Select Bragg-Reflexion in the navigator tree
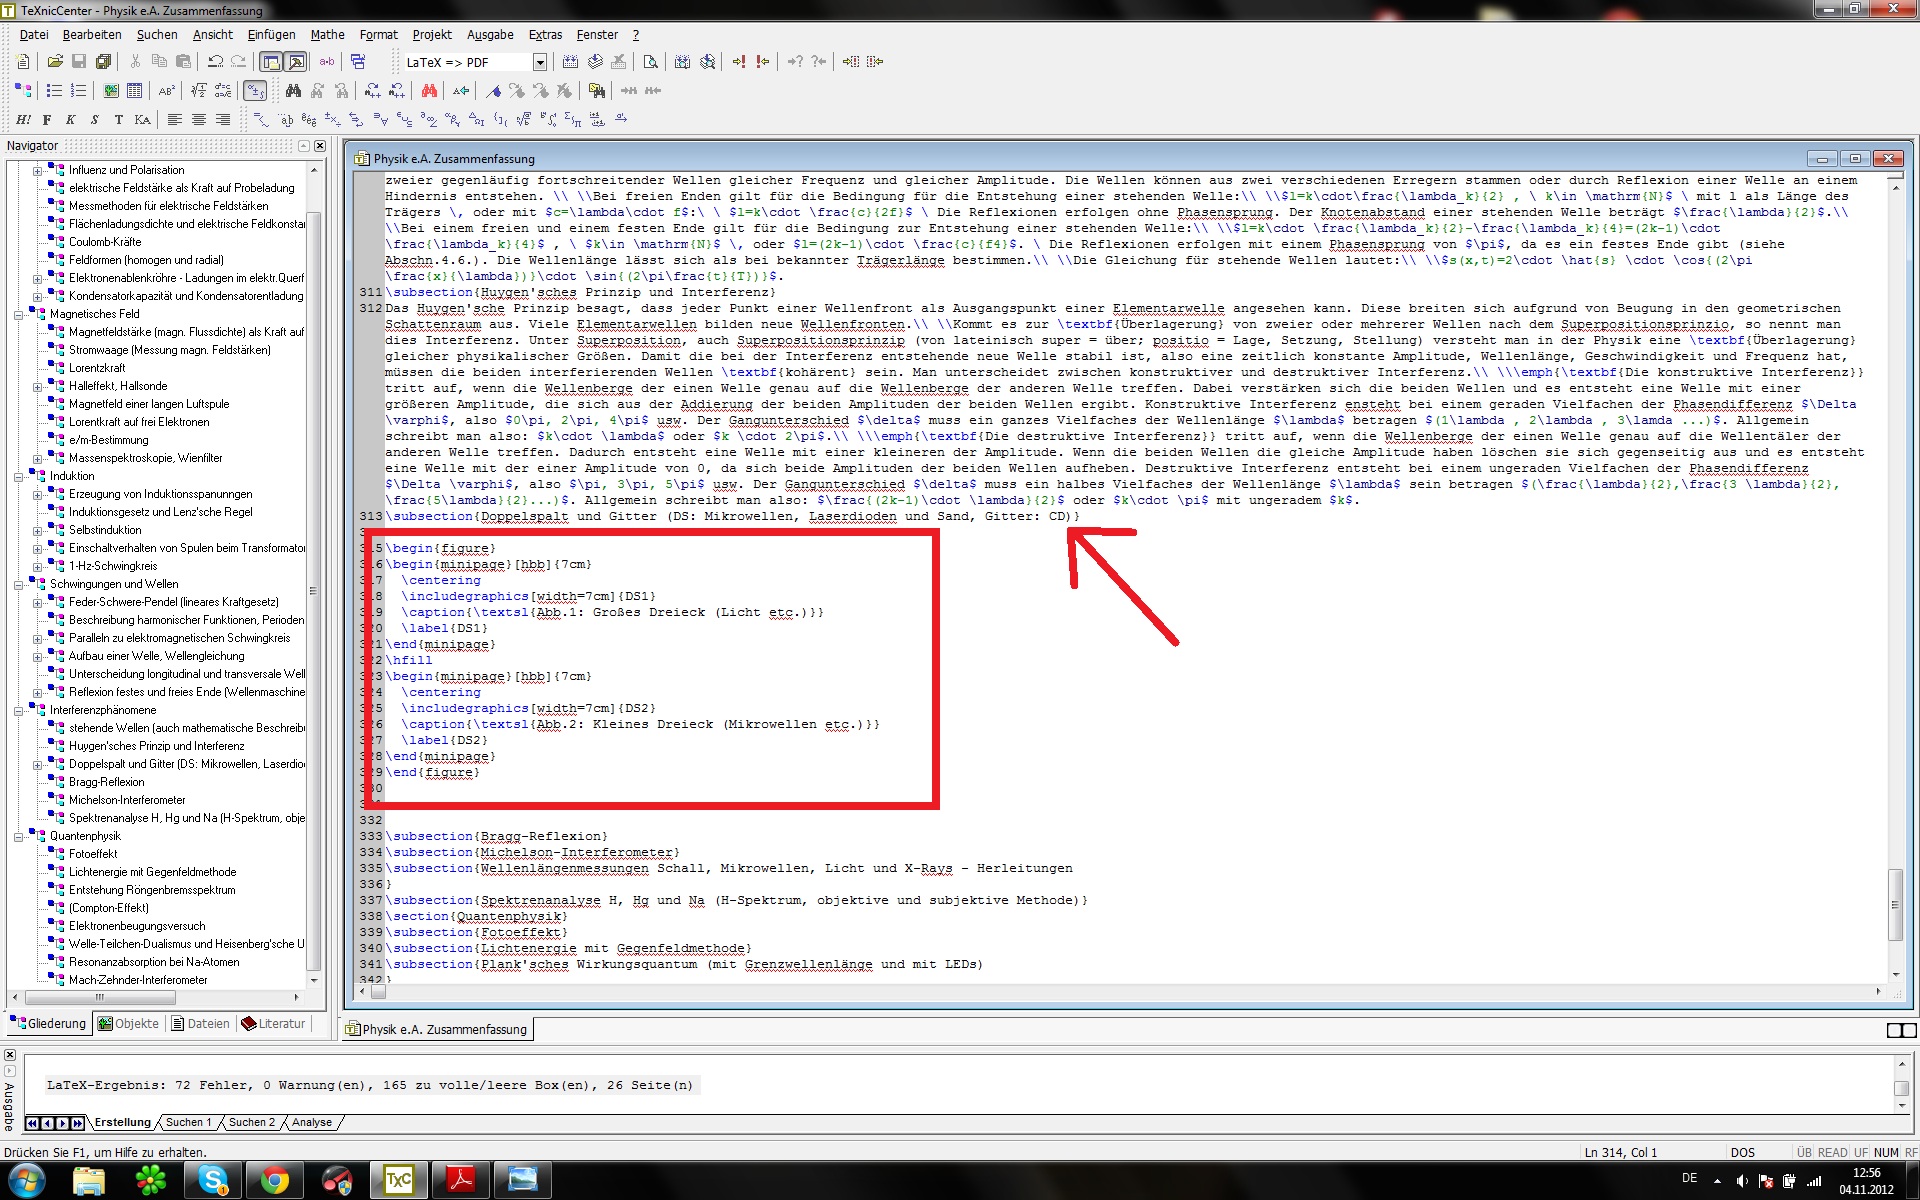1920x1200 pixels. coord(106,782)
